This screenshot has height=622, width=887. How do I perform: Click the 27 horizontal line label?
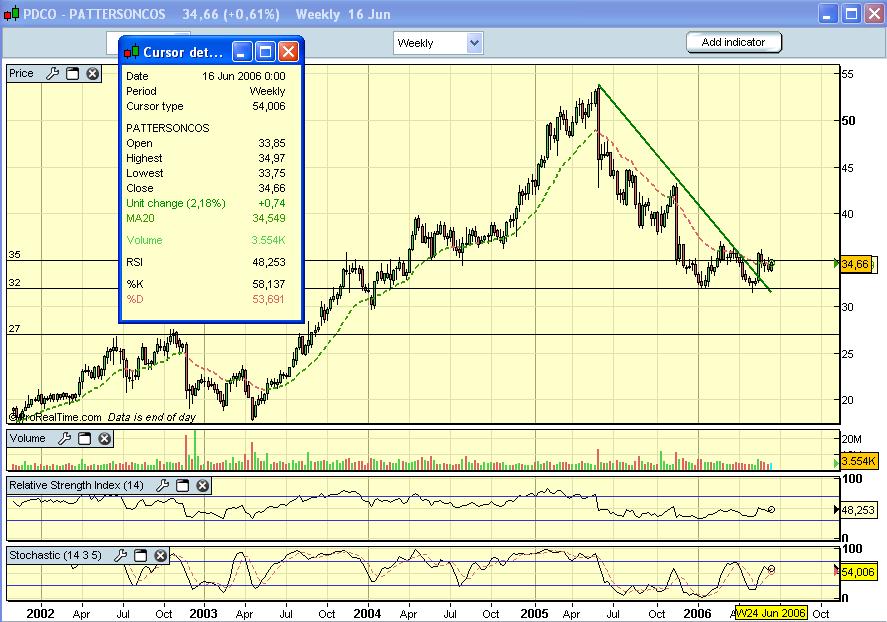(x=14, y=329)
